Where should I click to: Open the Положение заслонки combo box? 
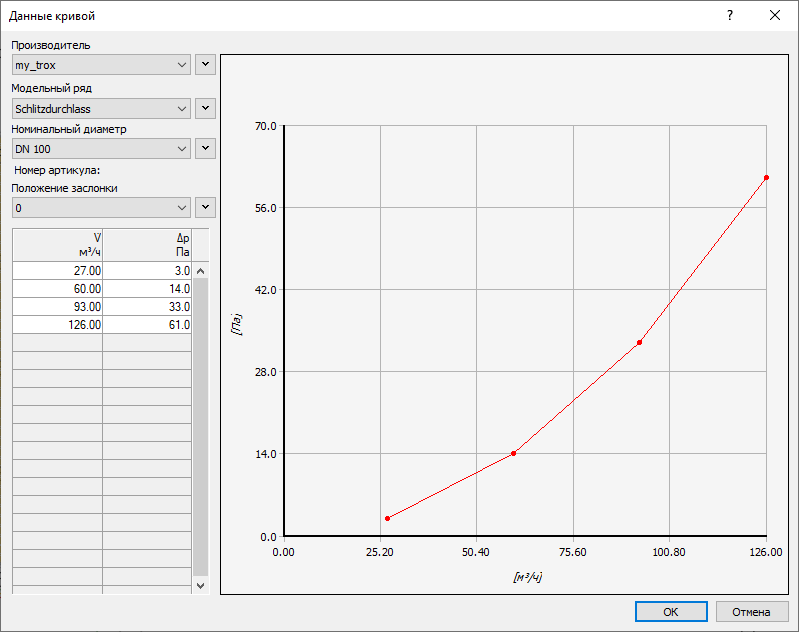tap(101, 208)
